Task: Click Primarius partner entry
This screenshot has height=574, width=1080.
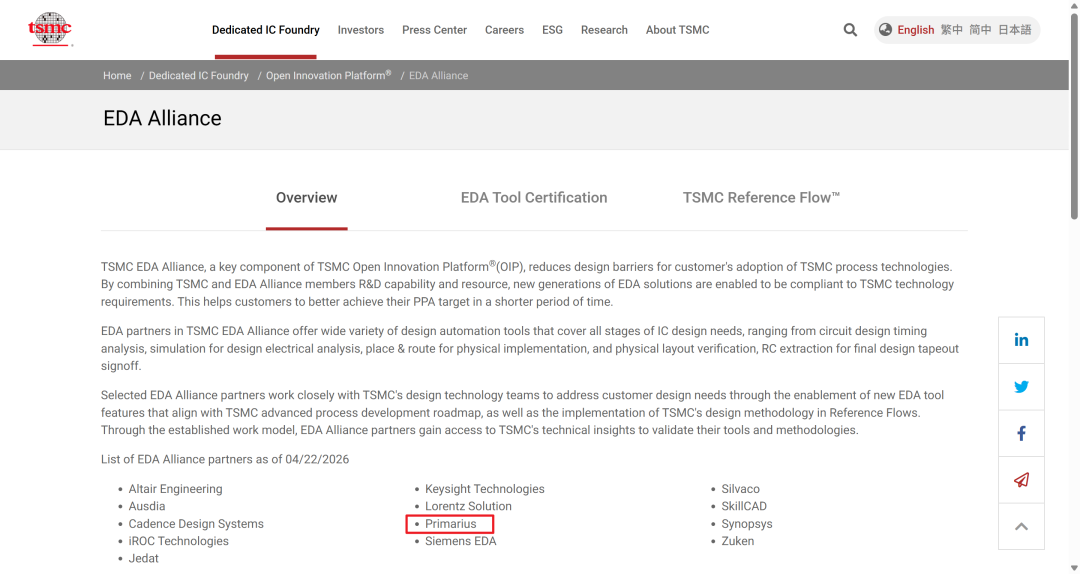Action: [450, 524]
